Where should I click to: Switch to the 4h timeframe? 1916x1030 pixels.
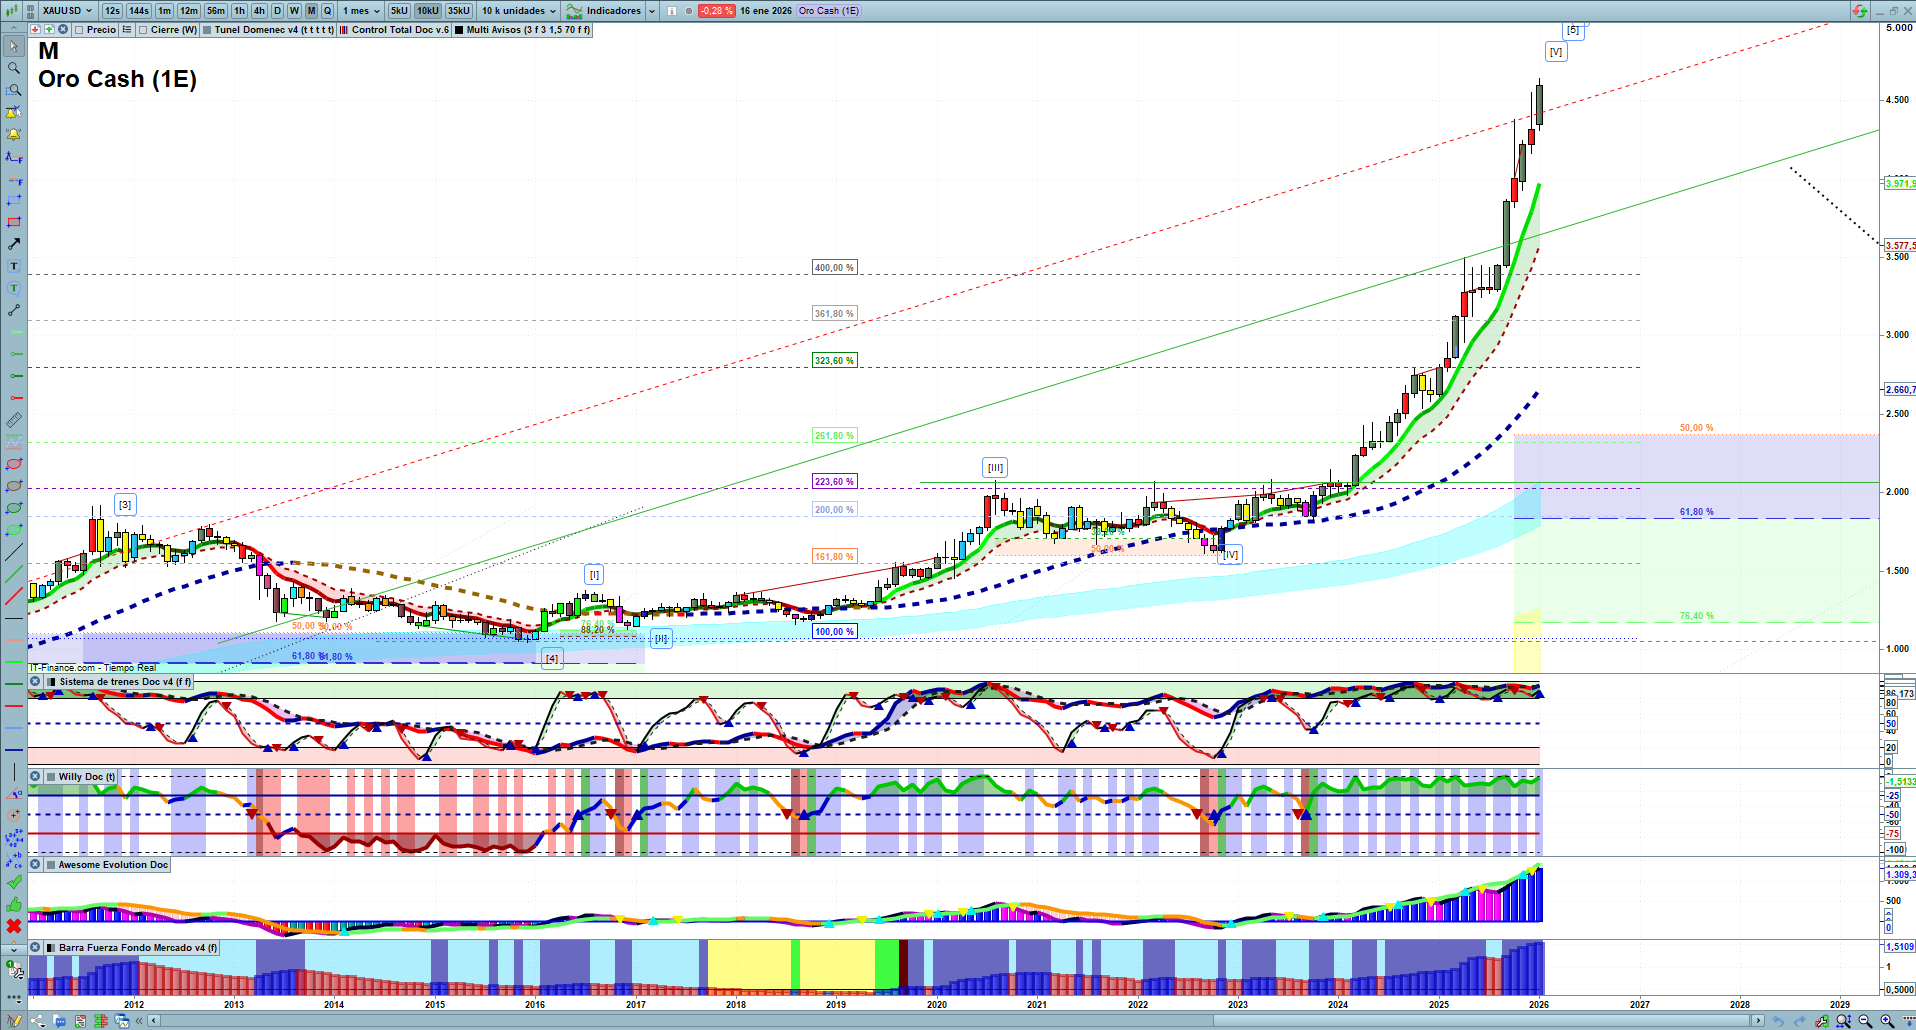click(x=259, y=11)
